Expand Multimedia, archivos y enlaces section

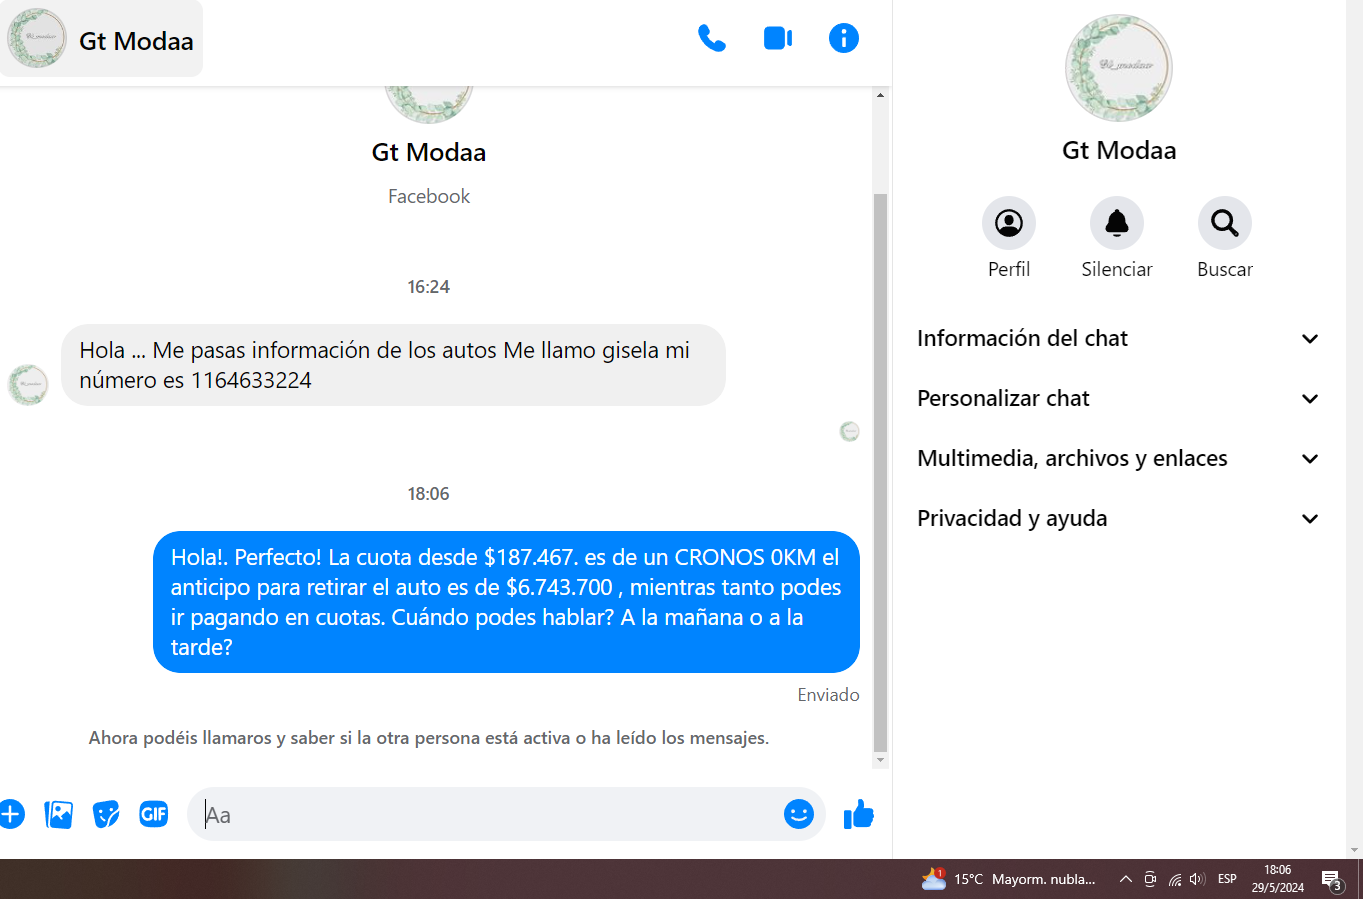click(1119, 459)
